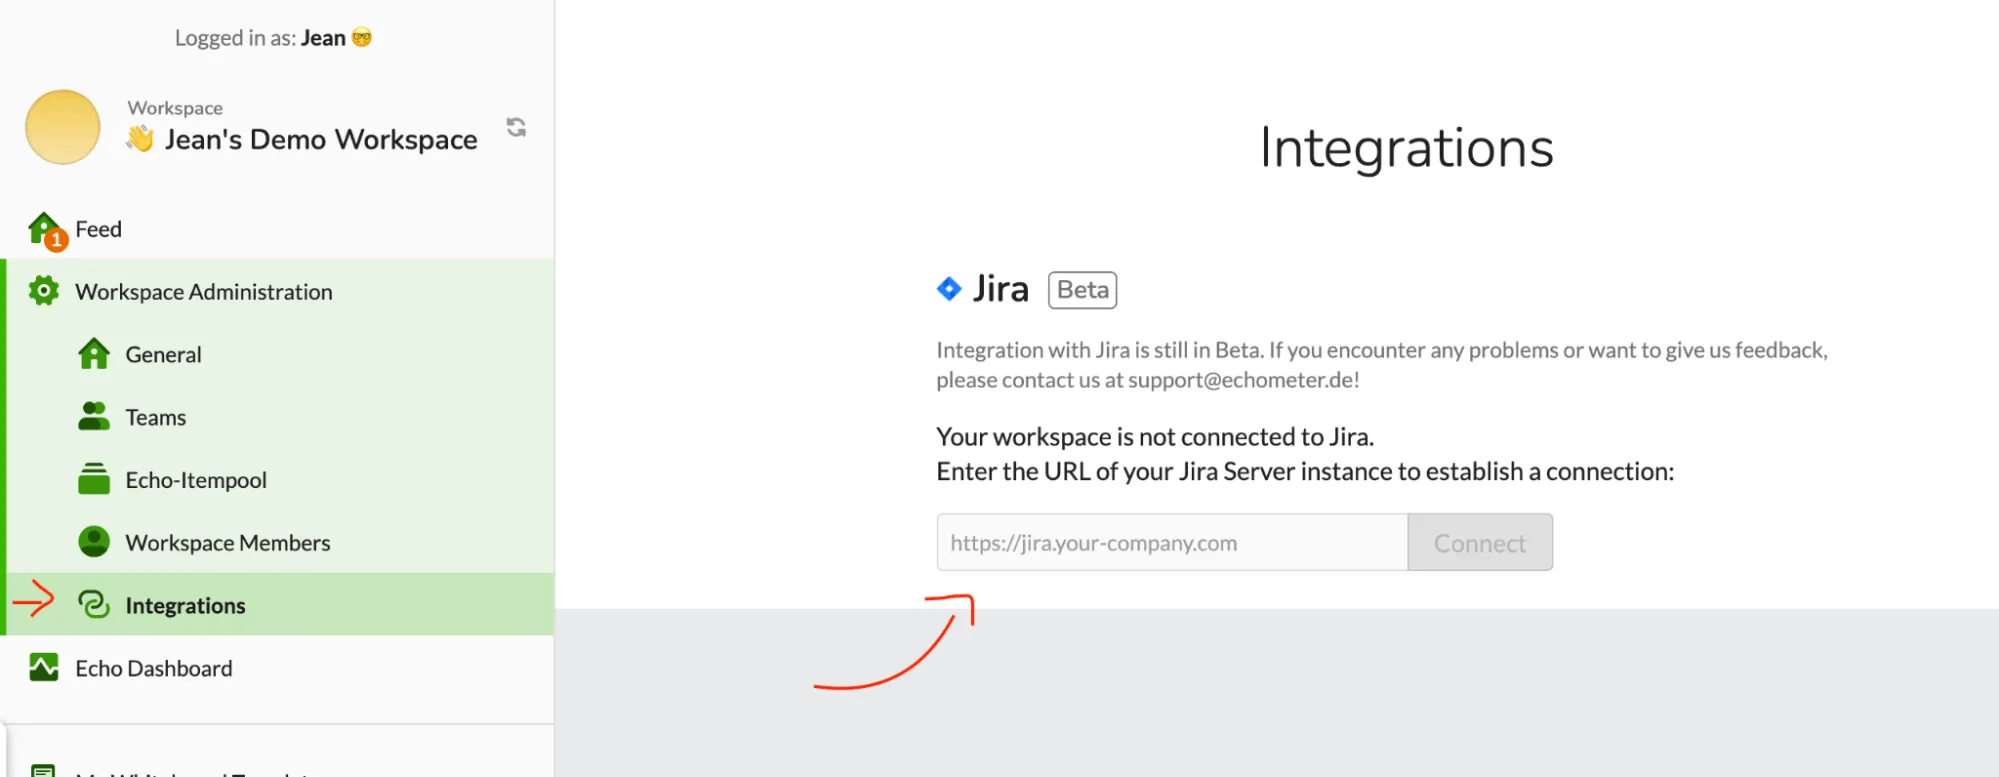Go to the Teams page label

coord(155,417)
